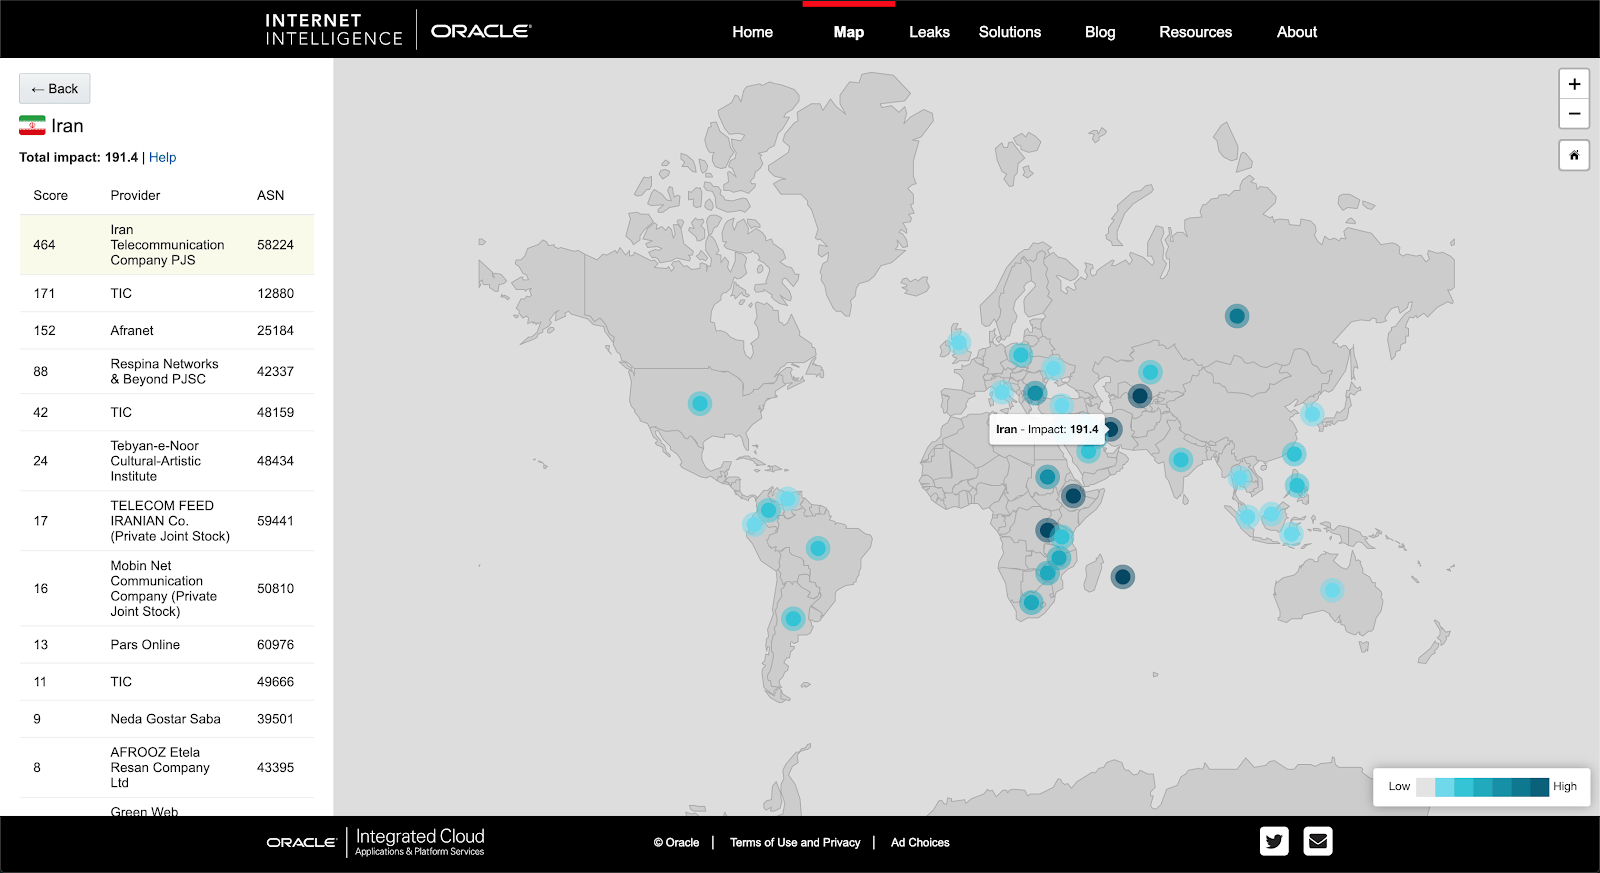Select Iran Telecommunication Company PJS row
Viewport: 1600px width, 873px height.
point(167,245)
